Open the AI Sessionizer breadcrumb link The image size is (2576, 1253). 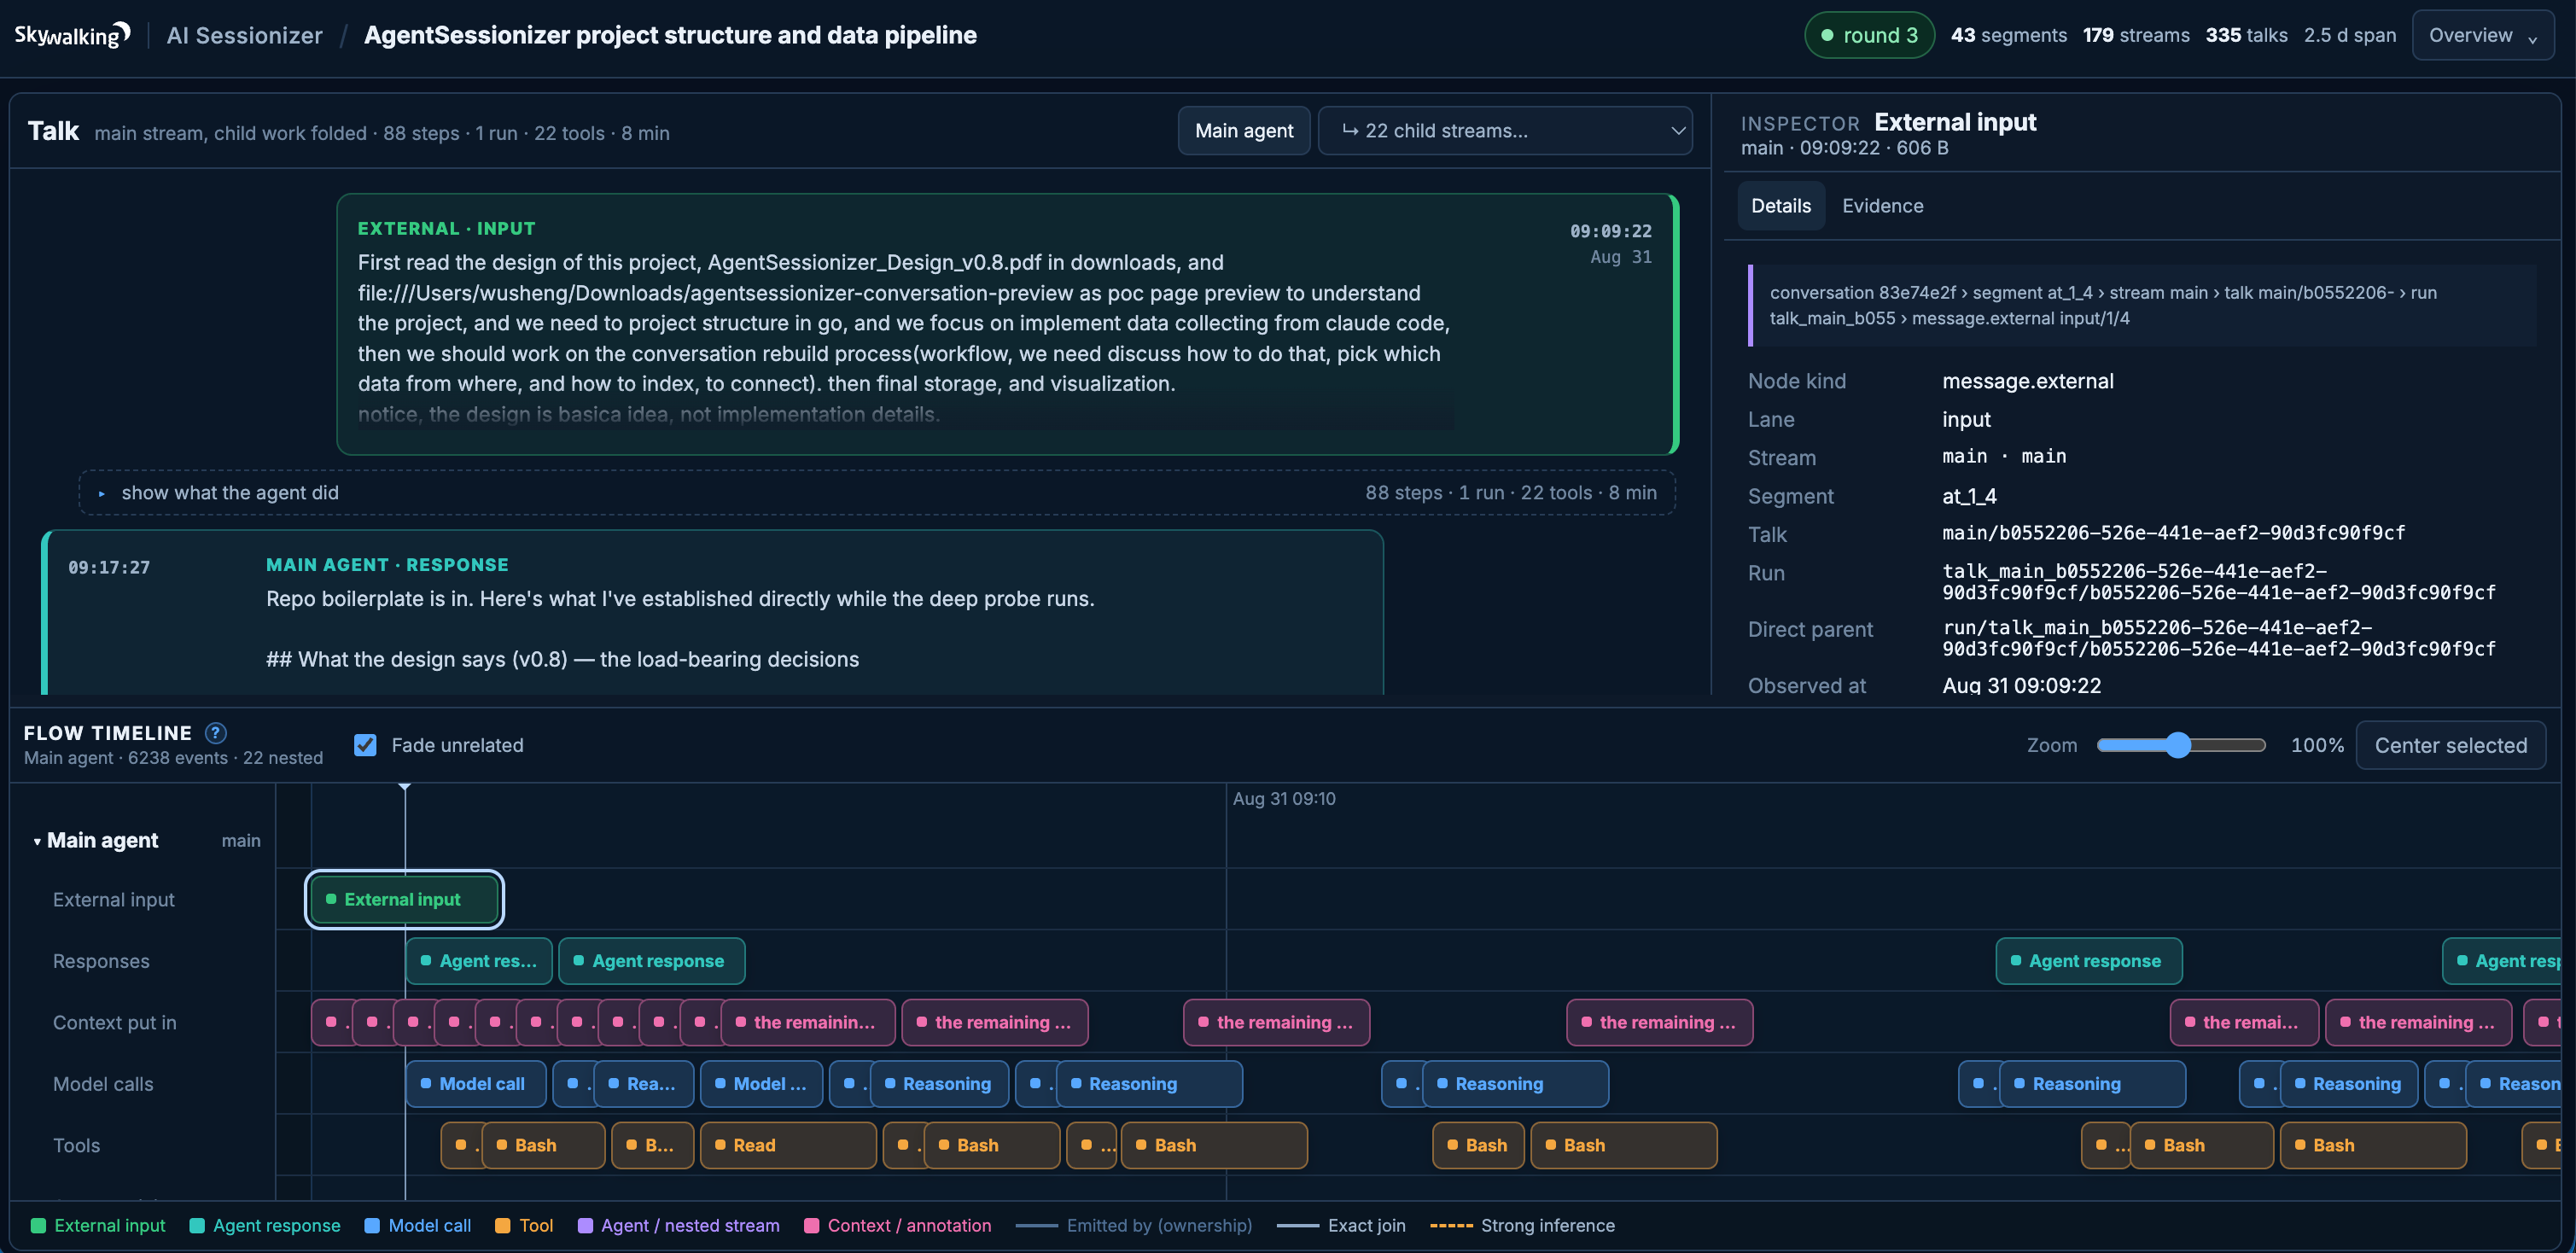coord(244,35)
